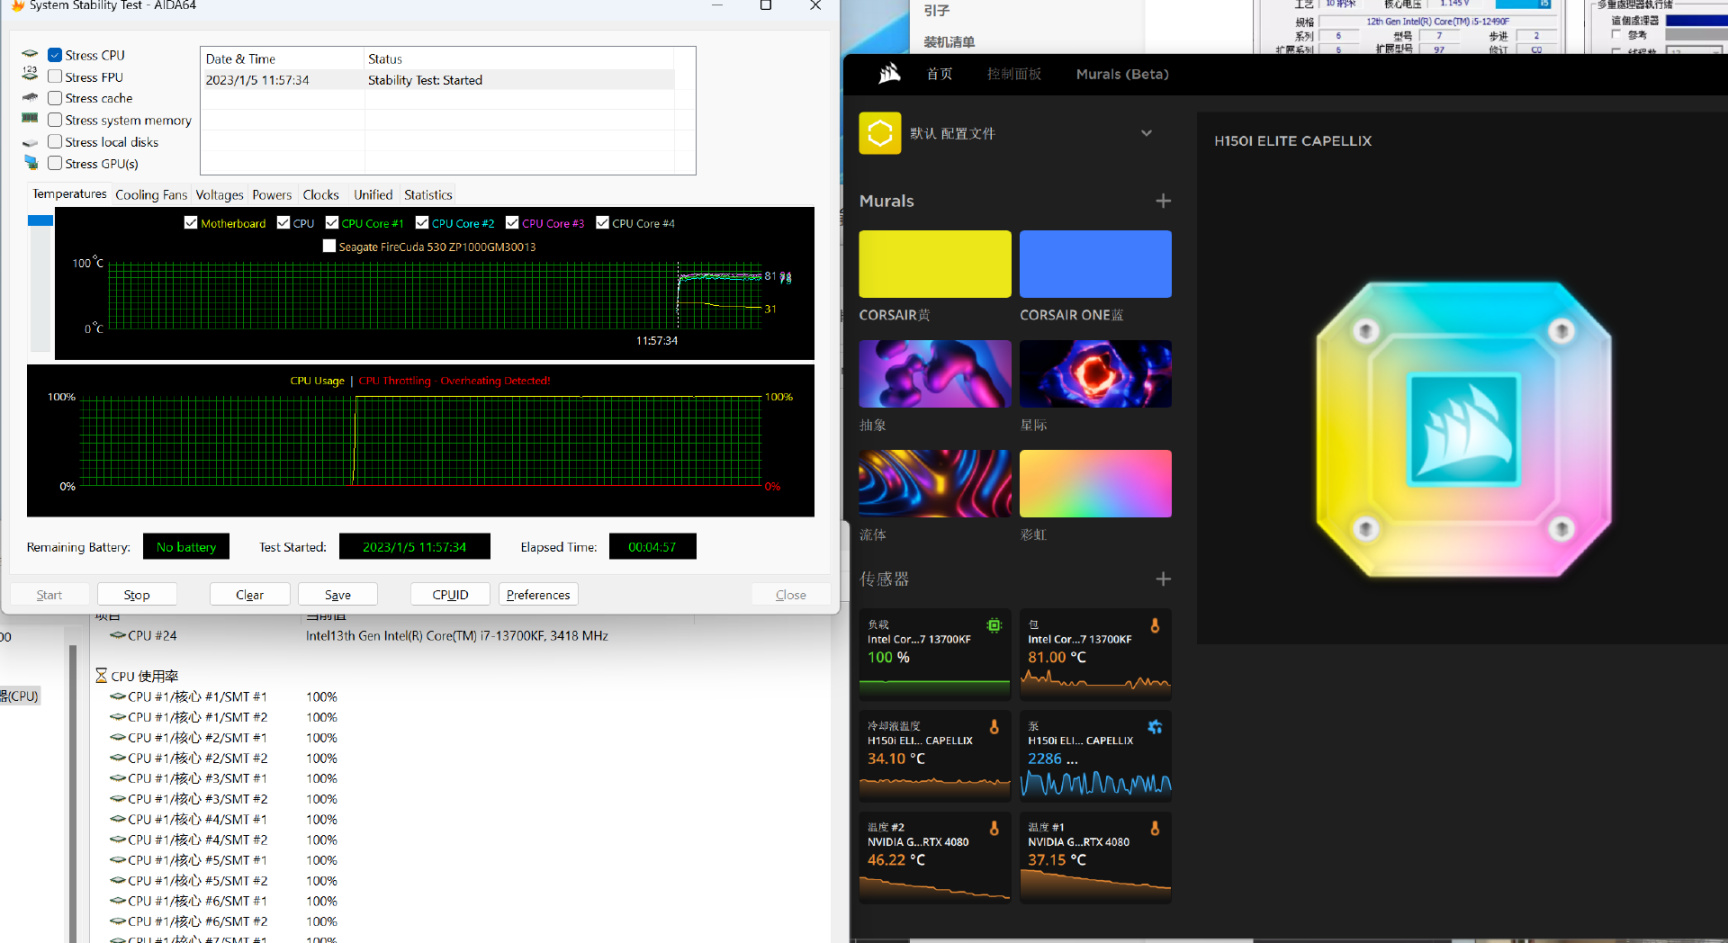This screenshot has height=943, width=1728.
Task: Enable the Stress cache checkbox
Action: [55, 98]
